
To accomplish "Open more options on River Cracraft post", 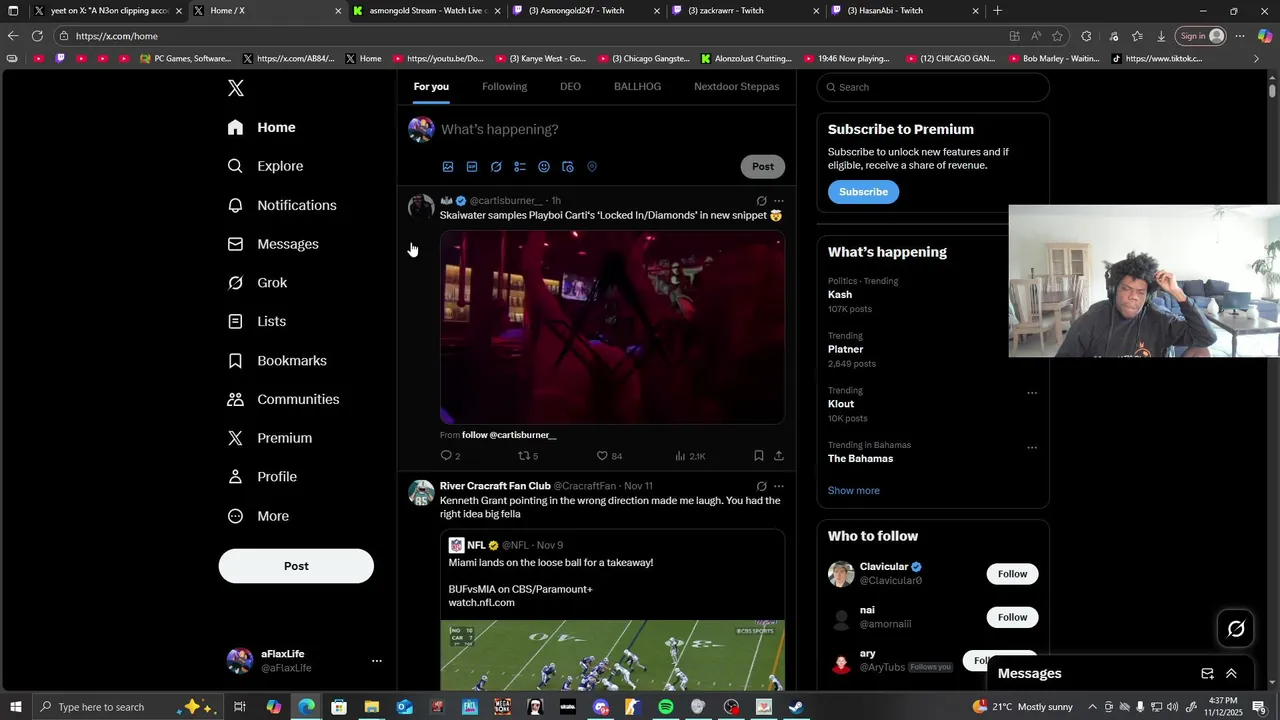I will (779, 486).
